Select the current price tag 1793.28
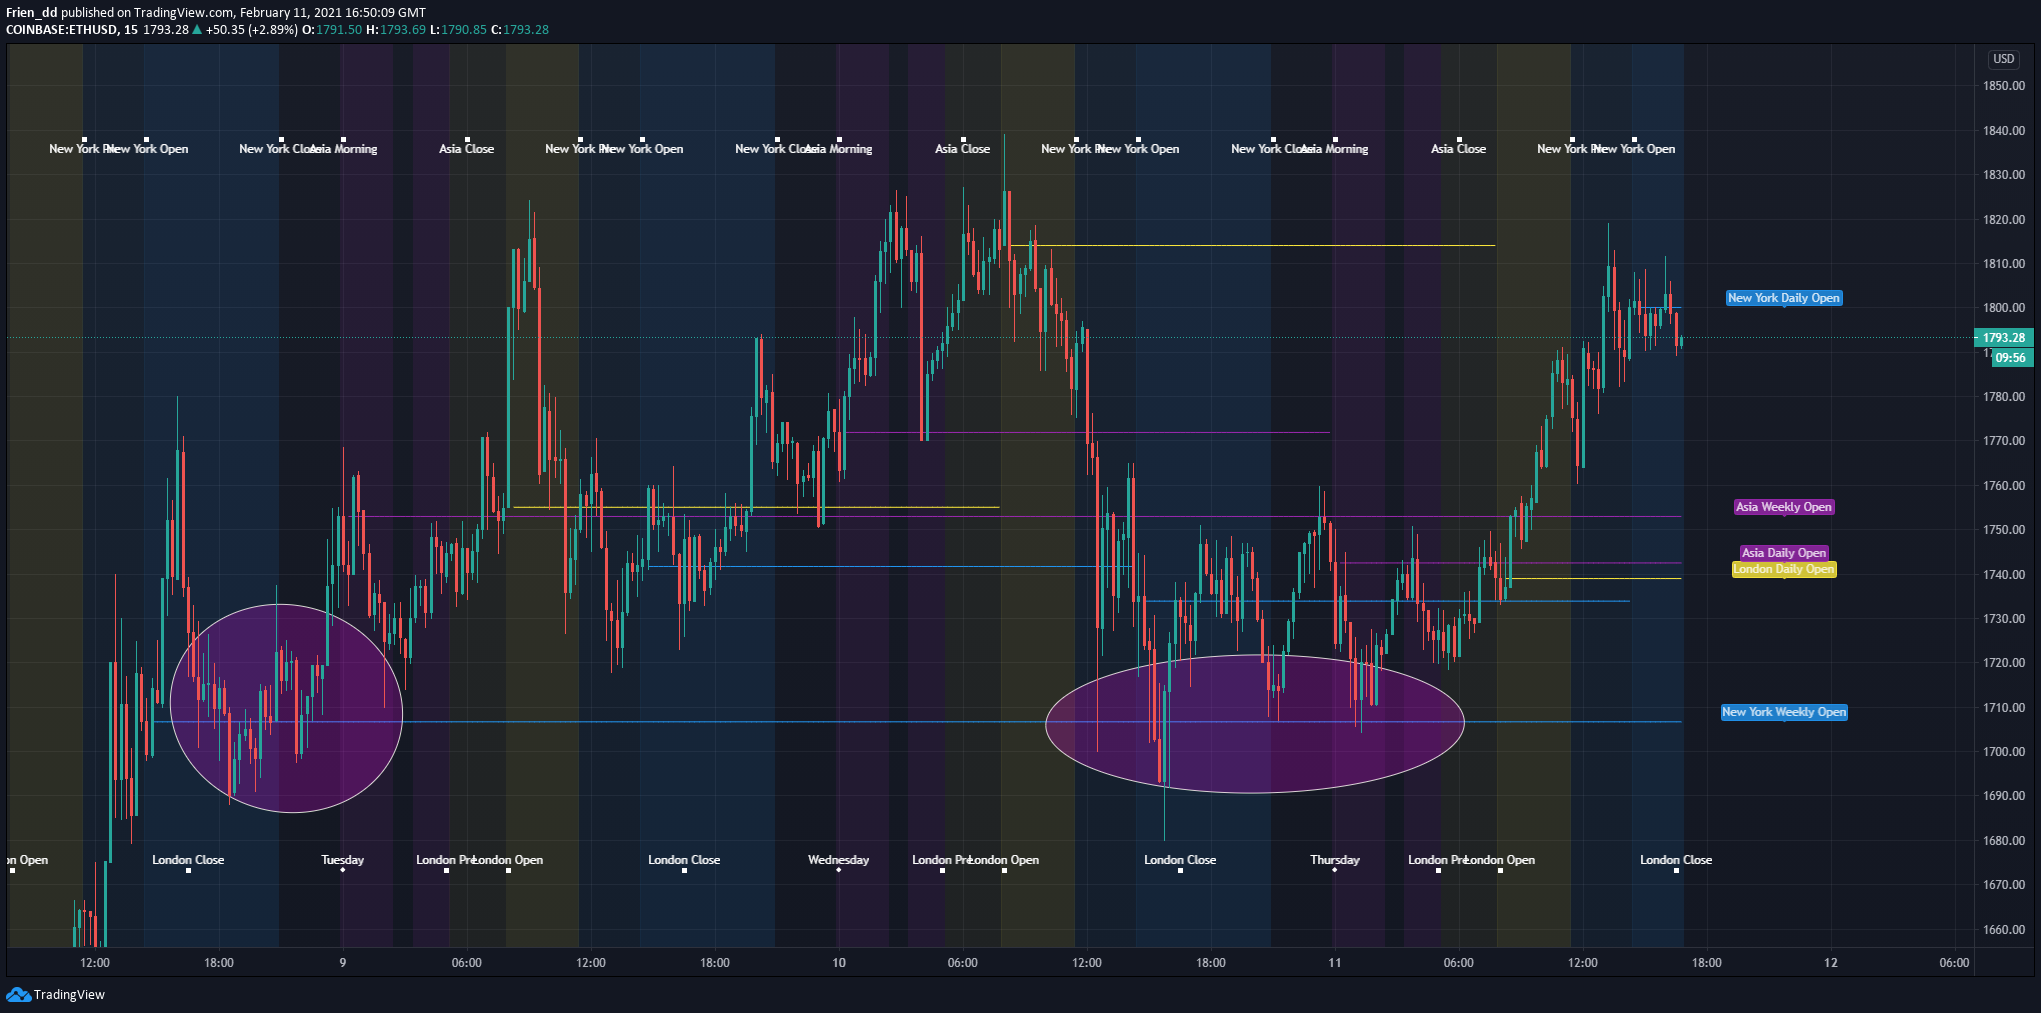This screenshot has height=1013, width=2041. pos(2004,338)
